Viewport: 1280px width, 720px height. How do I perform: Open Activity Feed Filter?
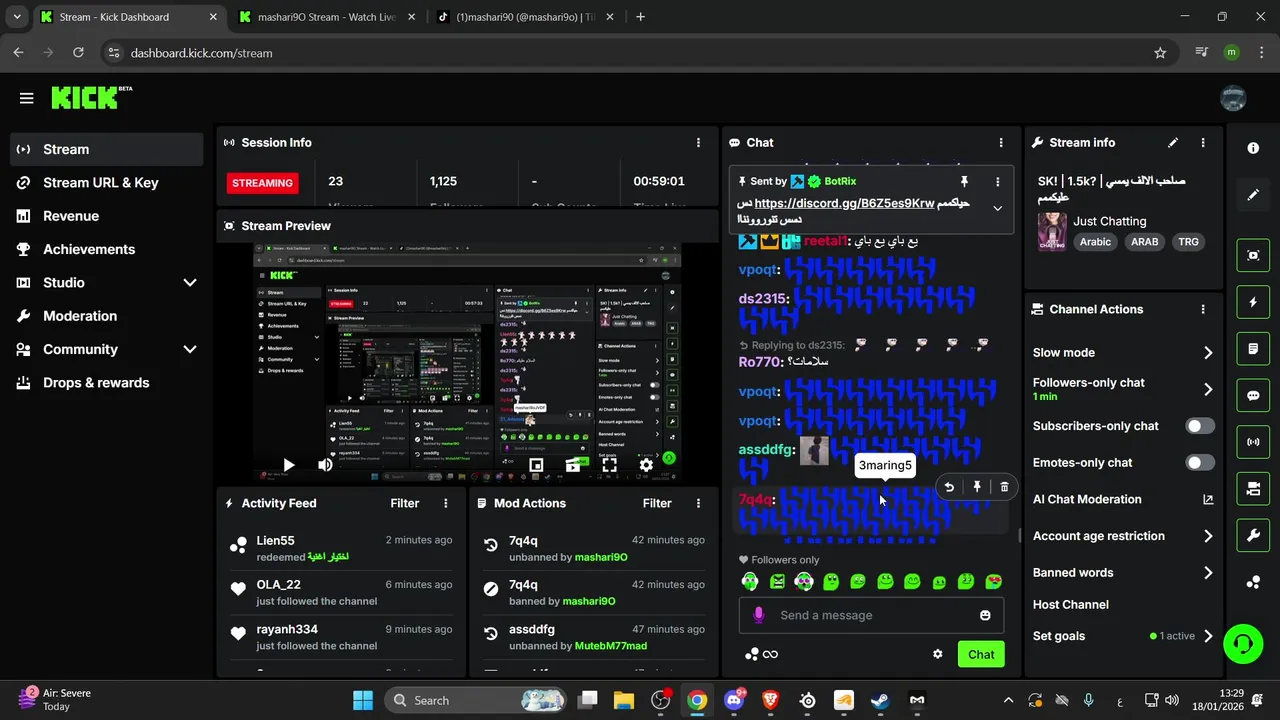click(405, 503)
